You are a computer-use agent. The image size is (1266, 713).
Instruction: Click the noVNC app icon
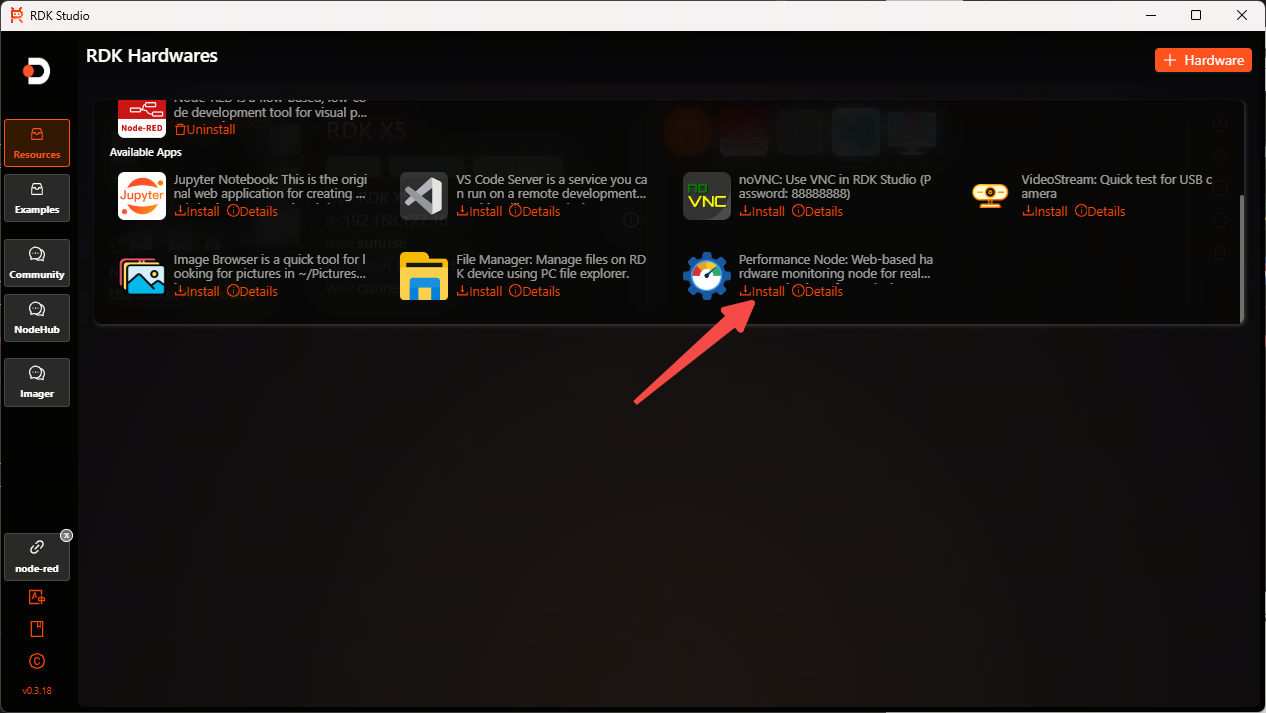pyautogui.click(x=707, y=196)
